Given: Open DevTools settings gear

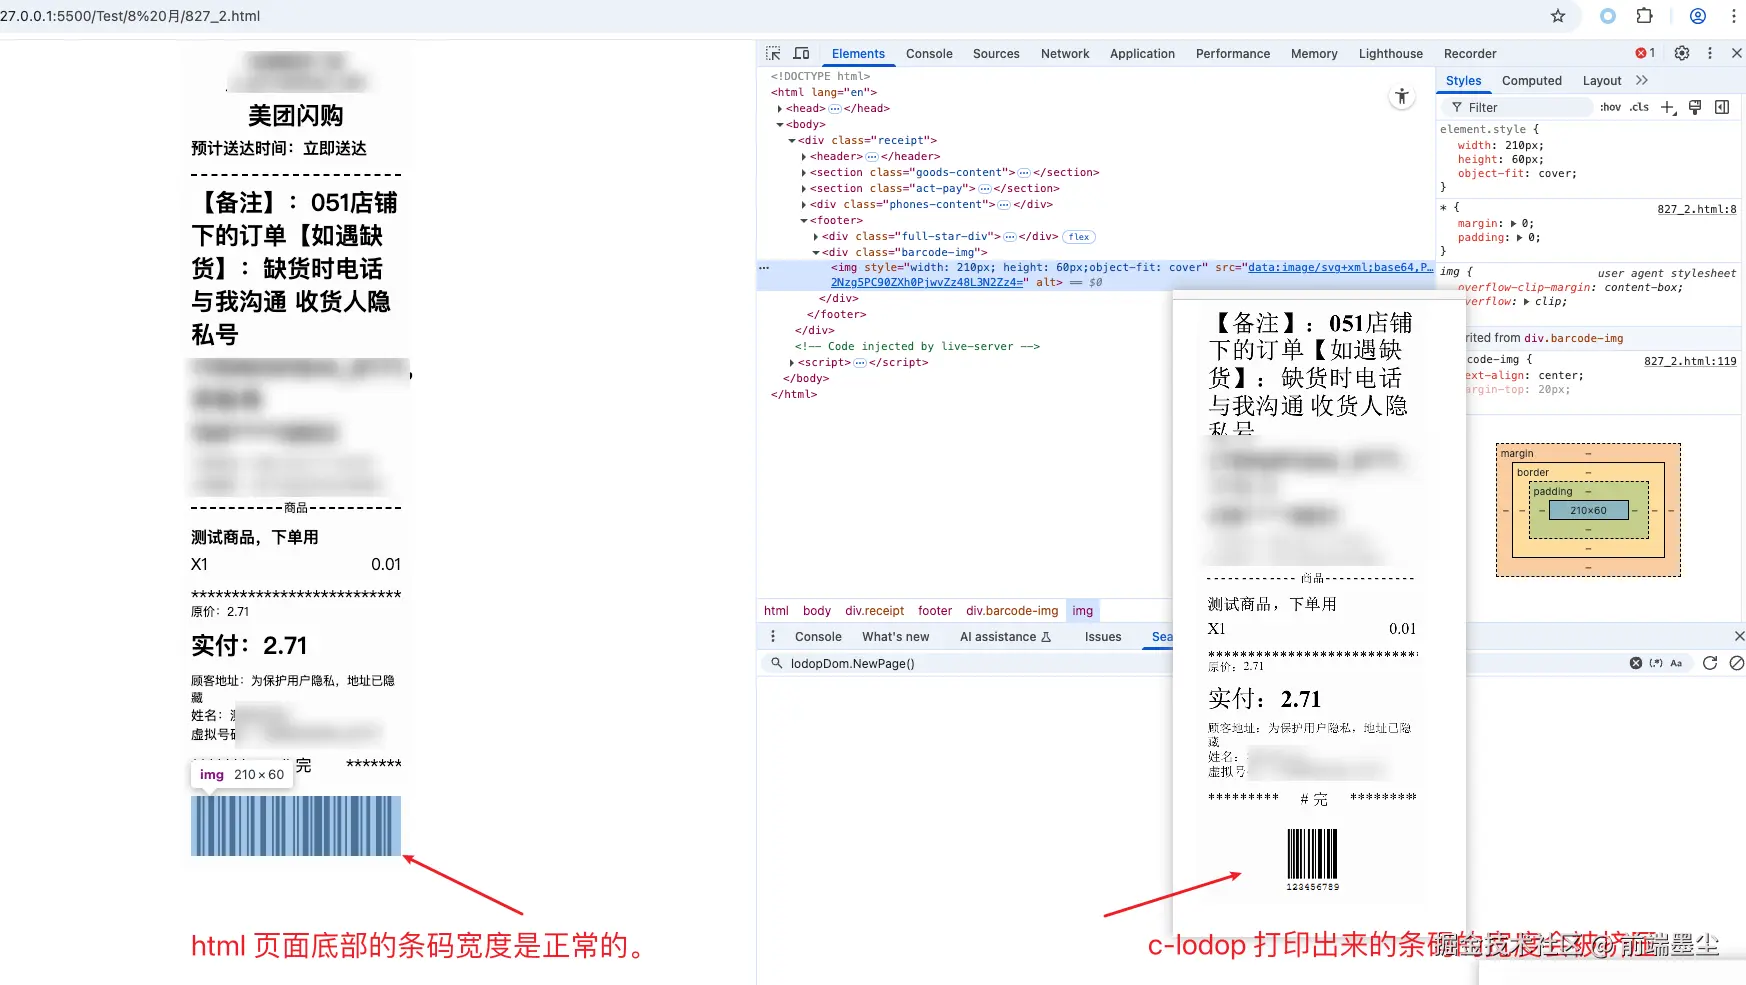Looking at the screenshot, I should (1682, 53).
